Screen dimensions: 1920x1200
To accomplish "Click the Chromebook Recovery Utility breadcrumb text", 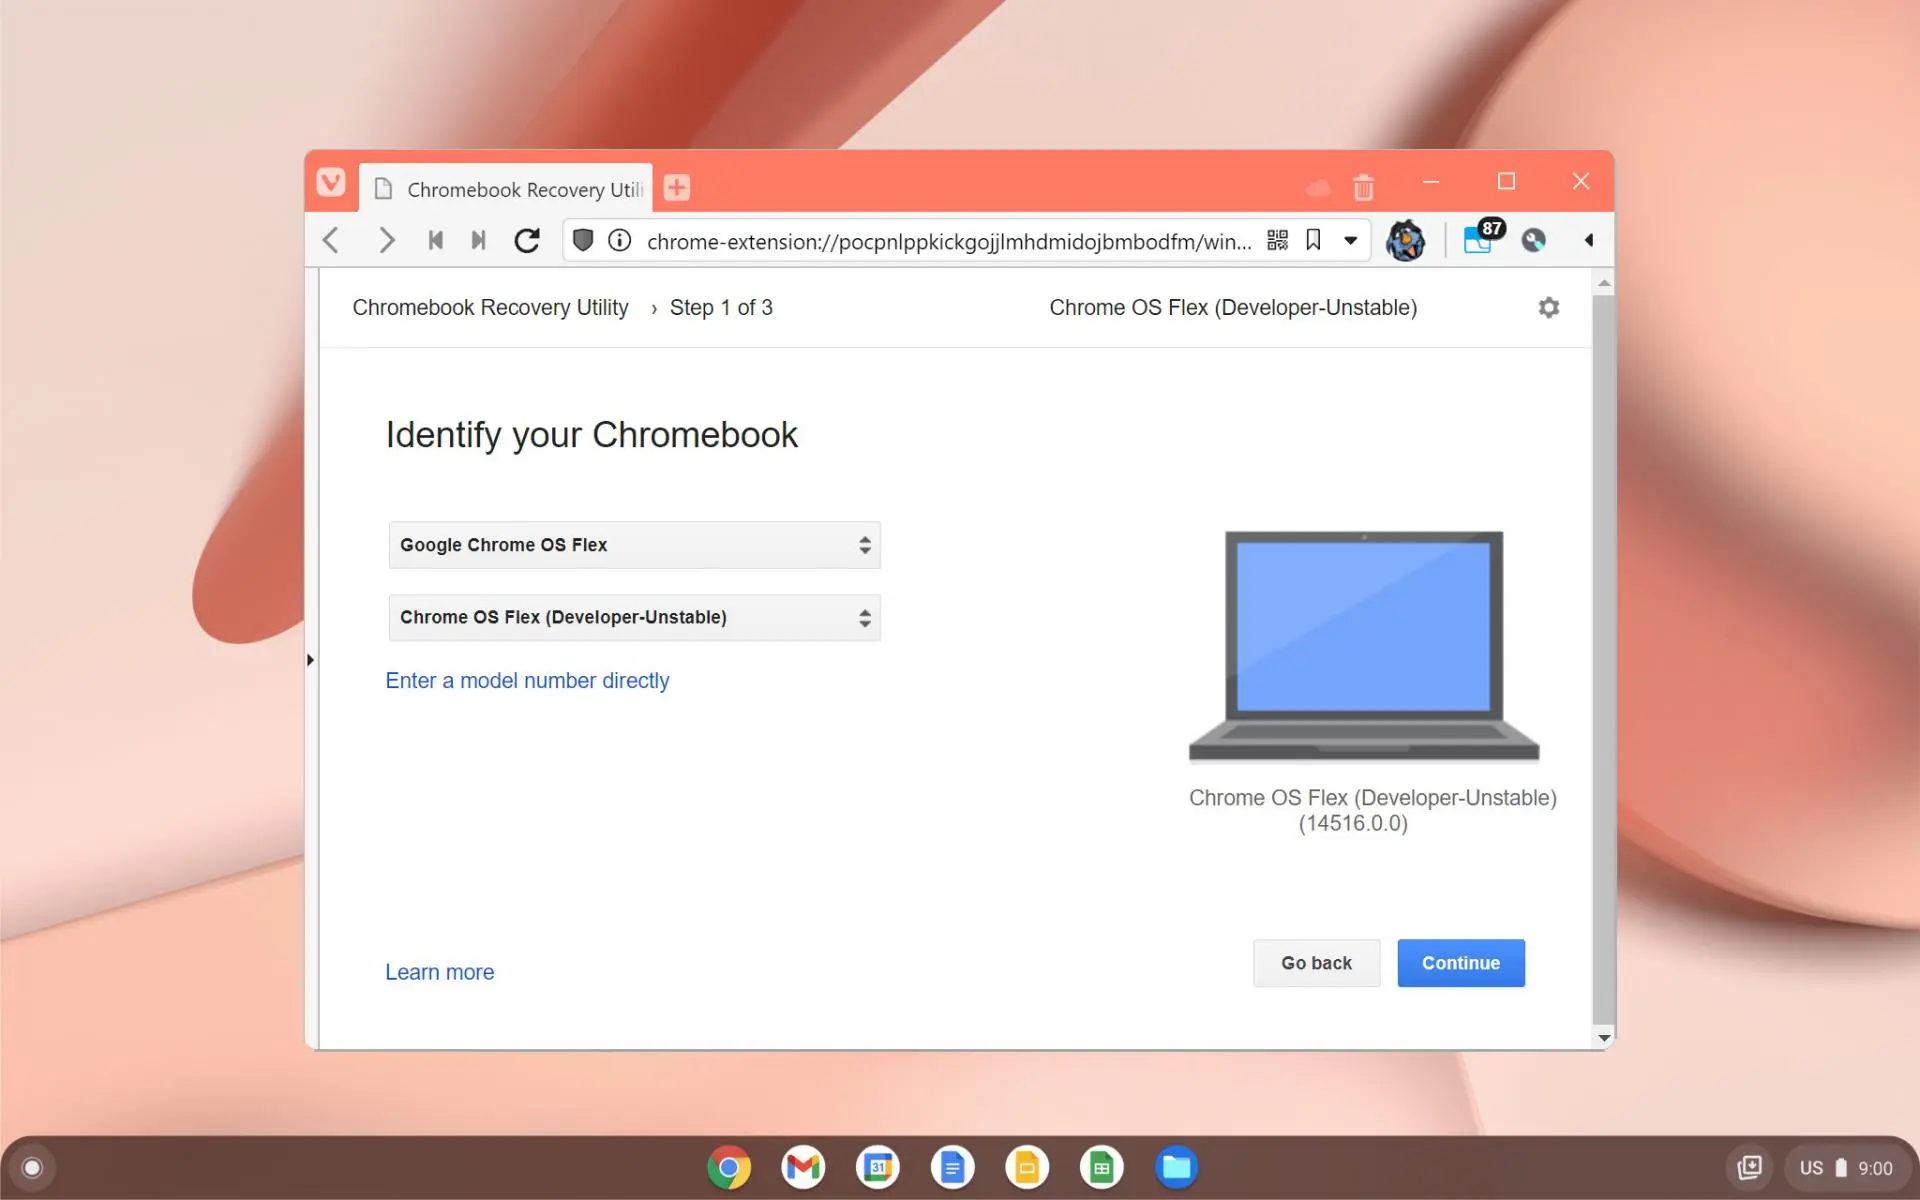I will (490, 307).
